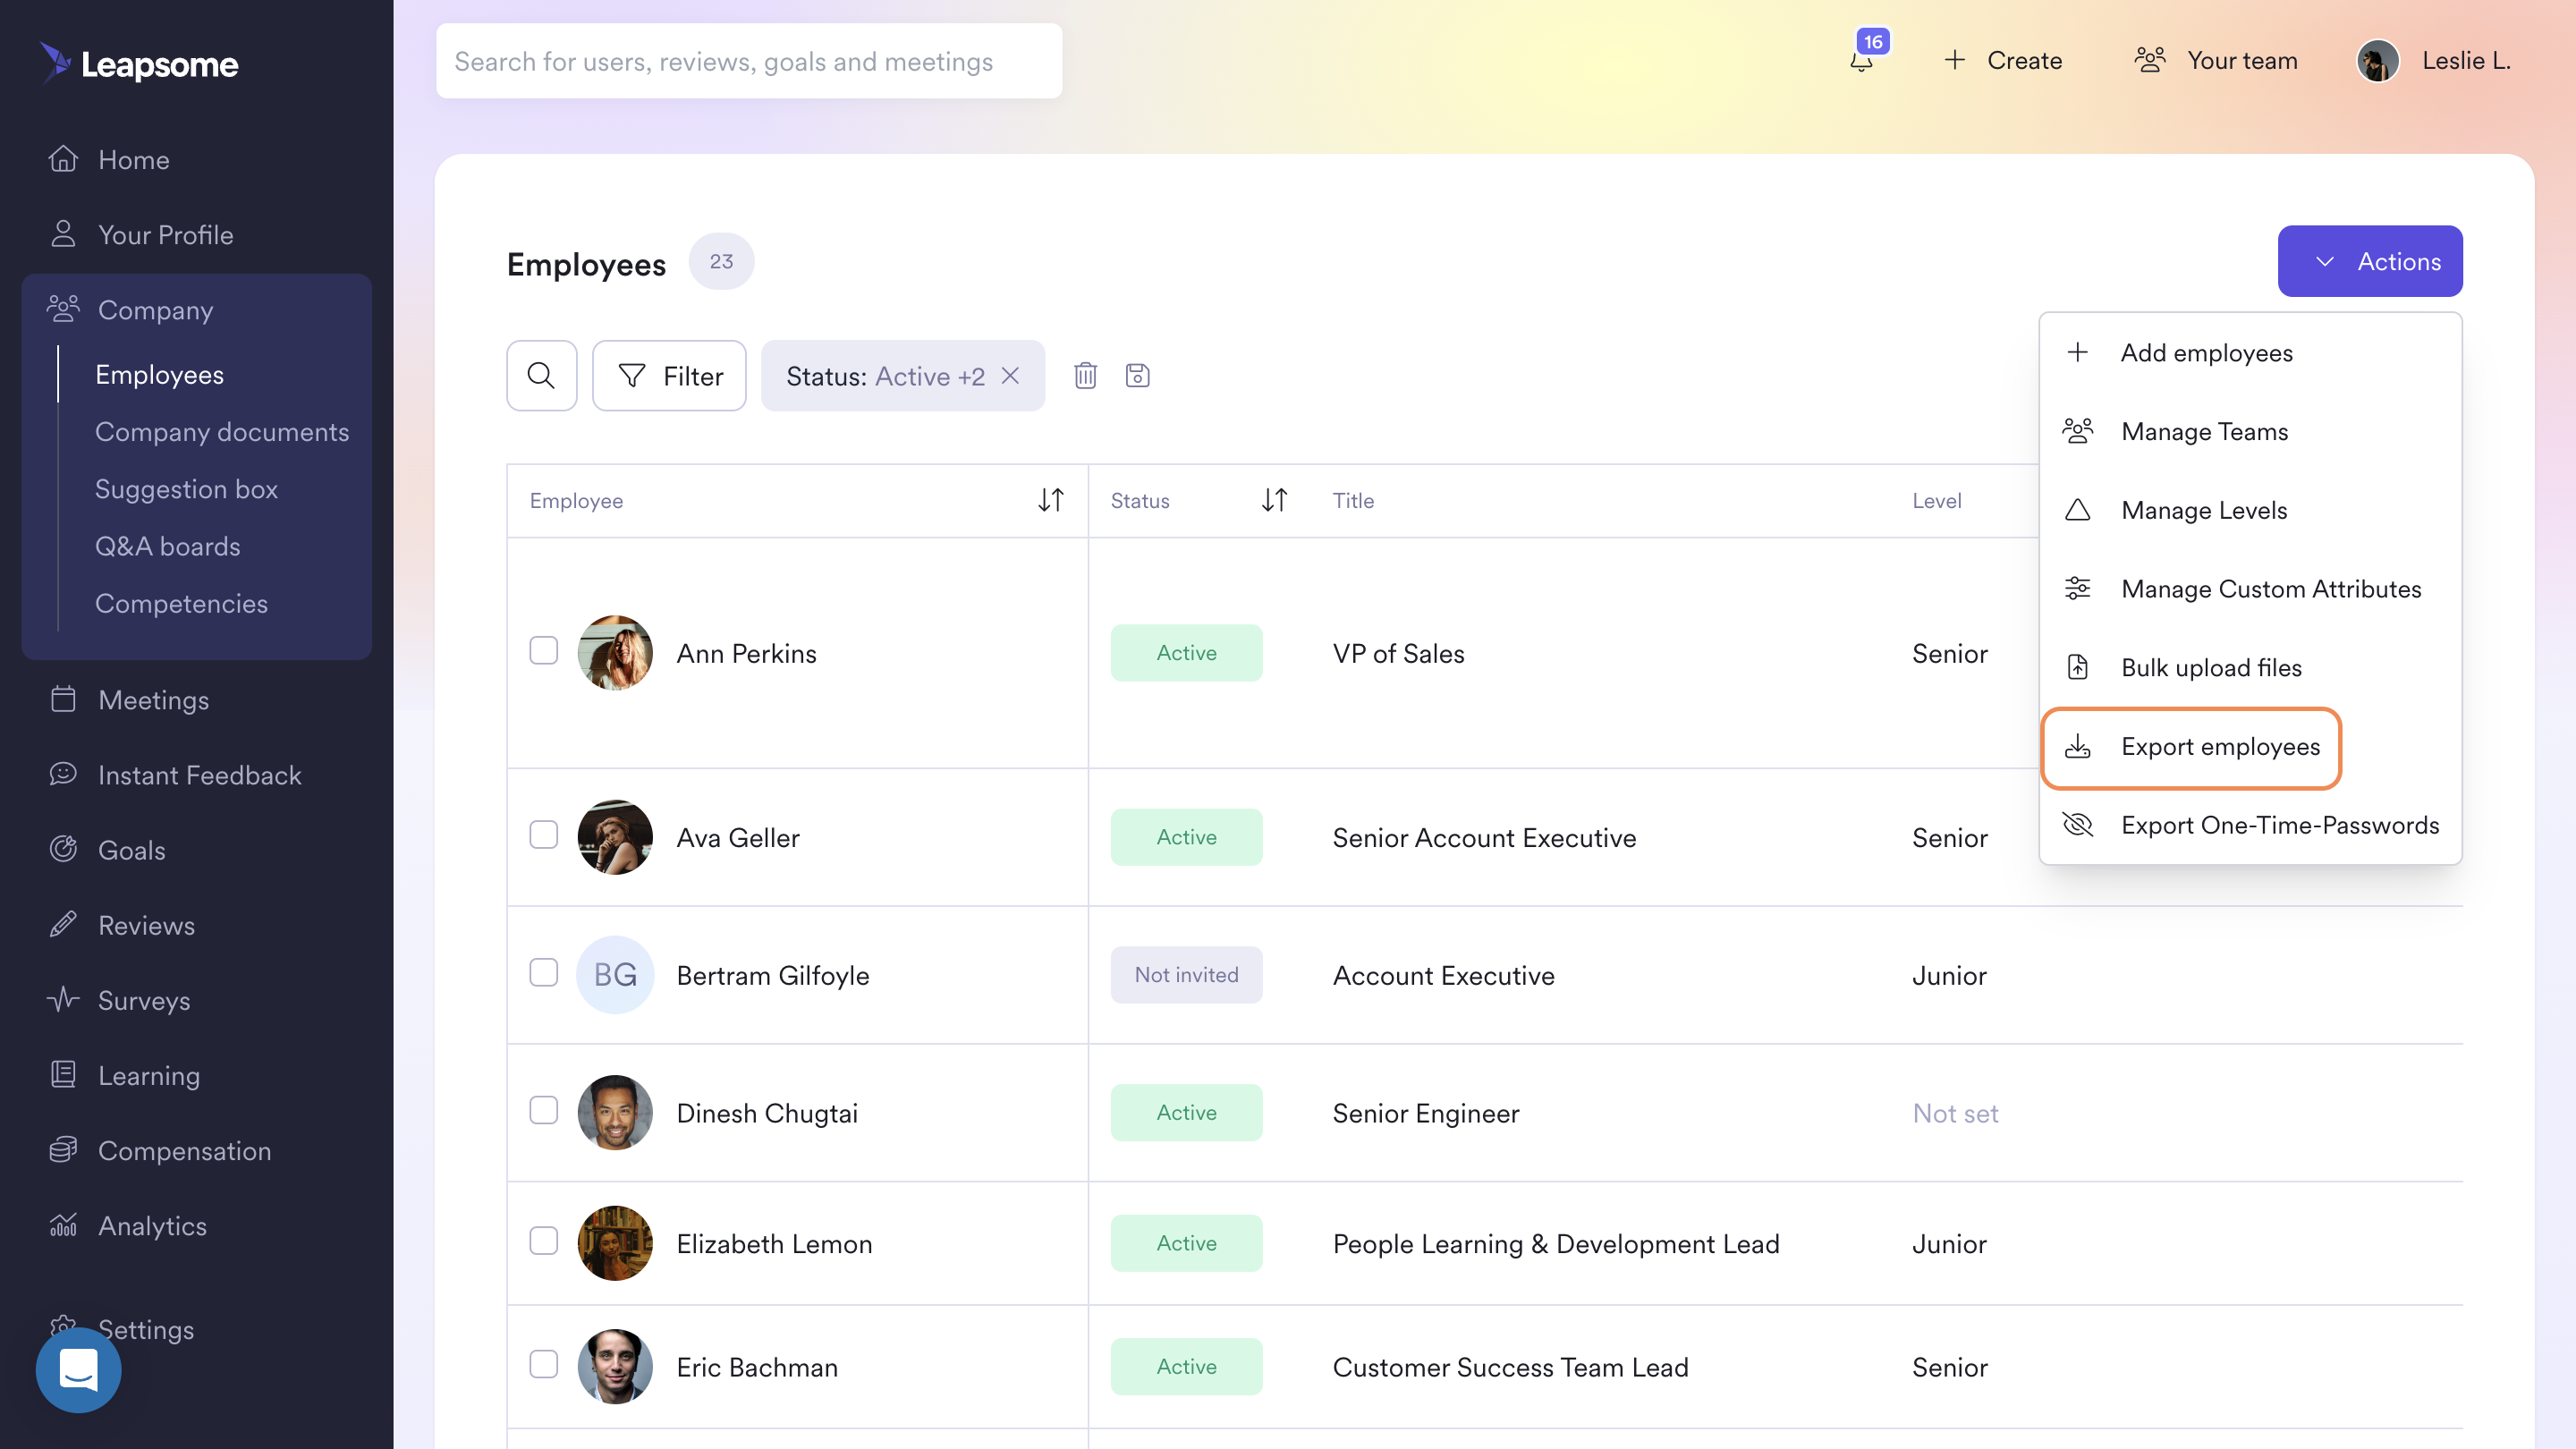The image size is (2576, 1449).
Task: Click the Leapsome logo
Action: (x=139, y=63)
